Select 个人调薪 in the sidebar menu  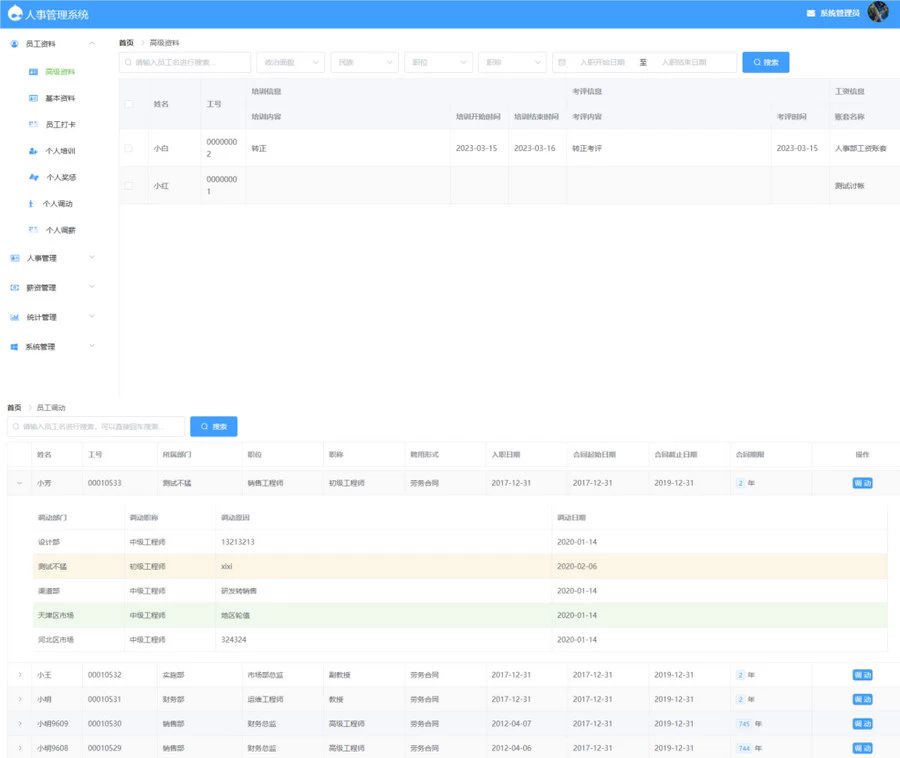click(x=60, y=230)
